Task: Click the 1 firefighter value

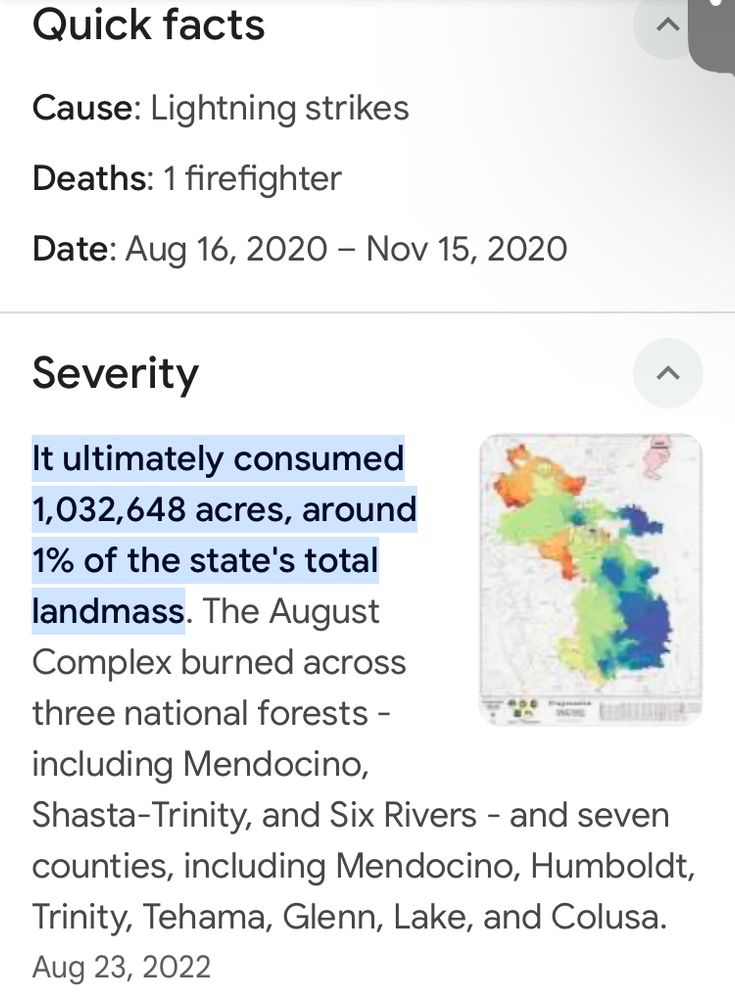Action: pos(253,179)
